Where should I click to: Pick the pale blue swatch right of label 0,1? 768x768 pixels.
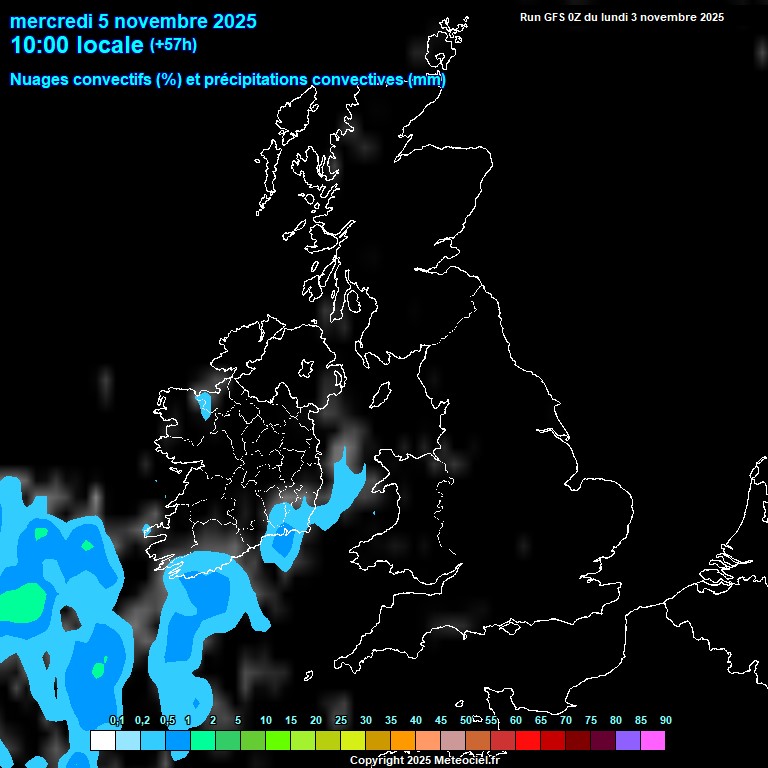[x=128, y=740]
